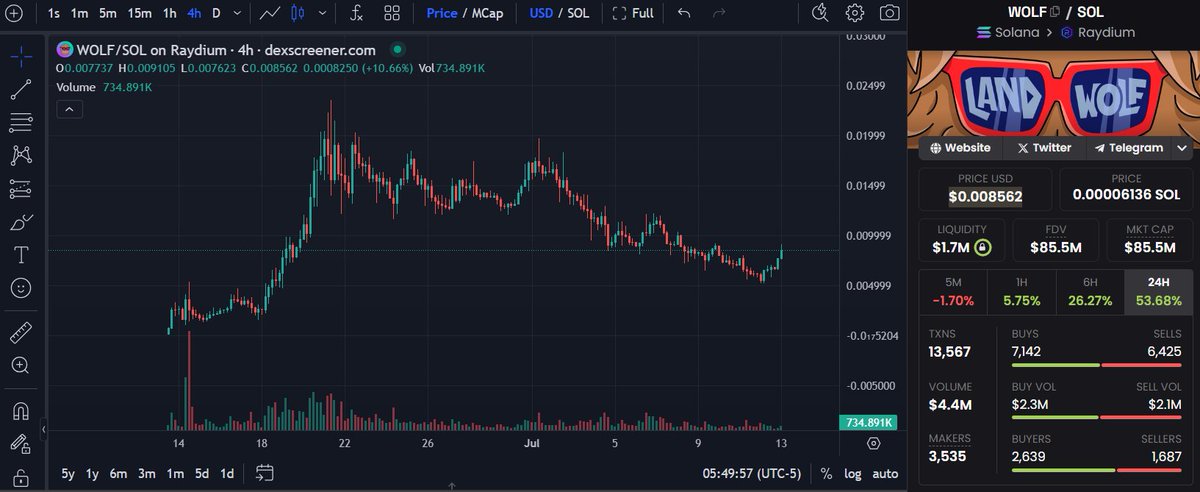Collapse the left drawing toolbar

pyautogui.click(x=43, y=430)
